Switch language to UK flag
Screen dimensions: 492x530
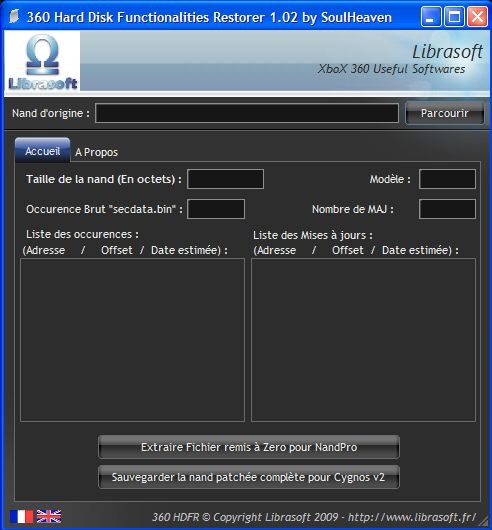[x=49, y=516]
